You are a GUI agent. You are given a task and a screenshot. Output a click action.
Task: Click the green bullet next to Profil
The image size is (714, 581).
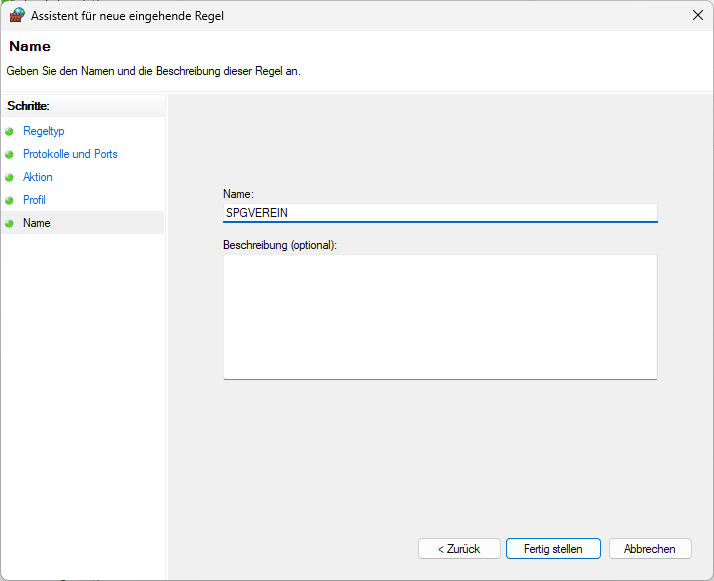(x=10, y=200)
